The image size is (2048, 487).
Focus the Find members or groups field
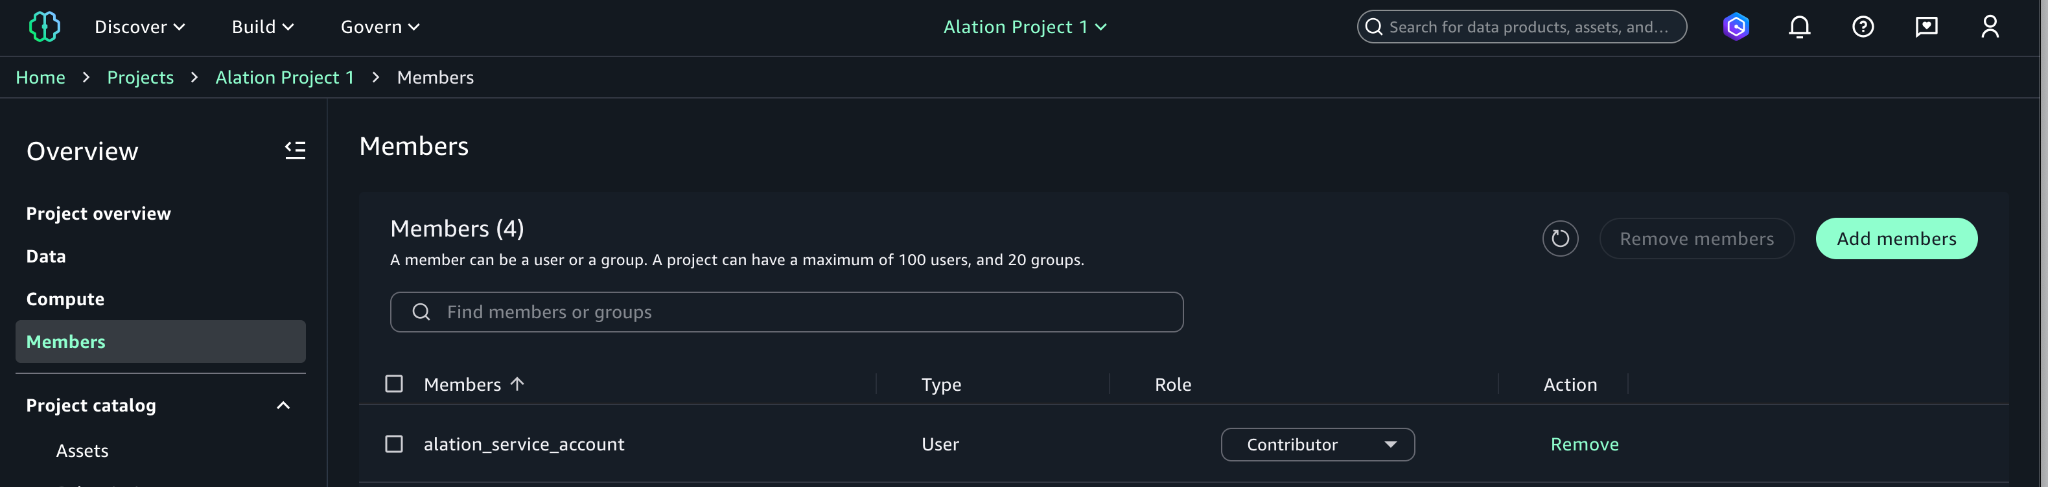(x=787, y=312)
